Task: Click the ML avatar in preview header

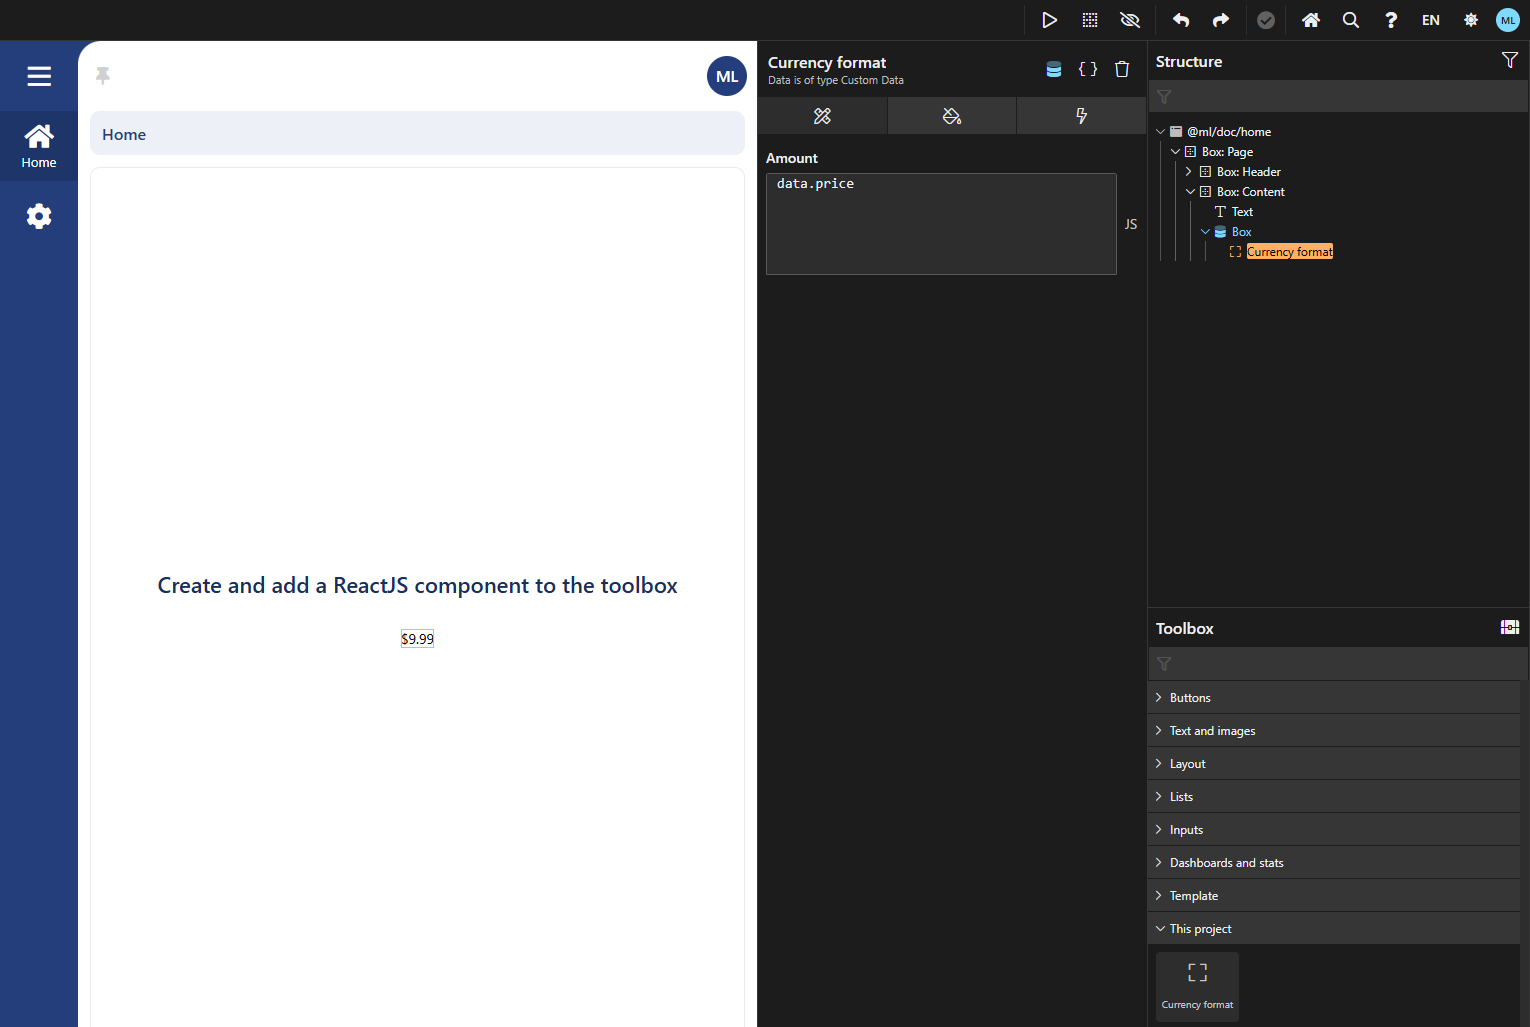Action: pos(727,76)
